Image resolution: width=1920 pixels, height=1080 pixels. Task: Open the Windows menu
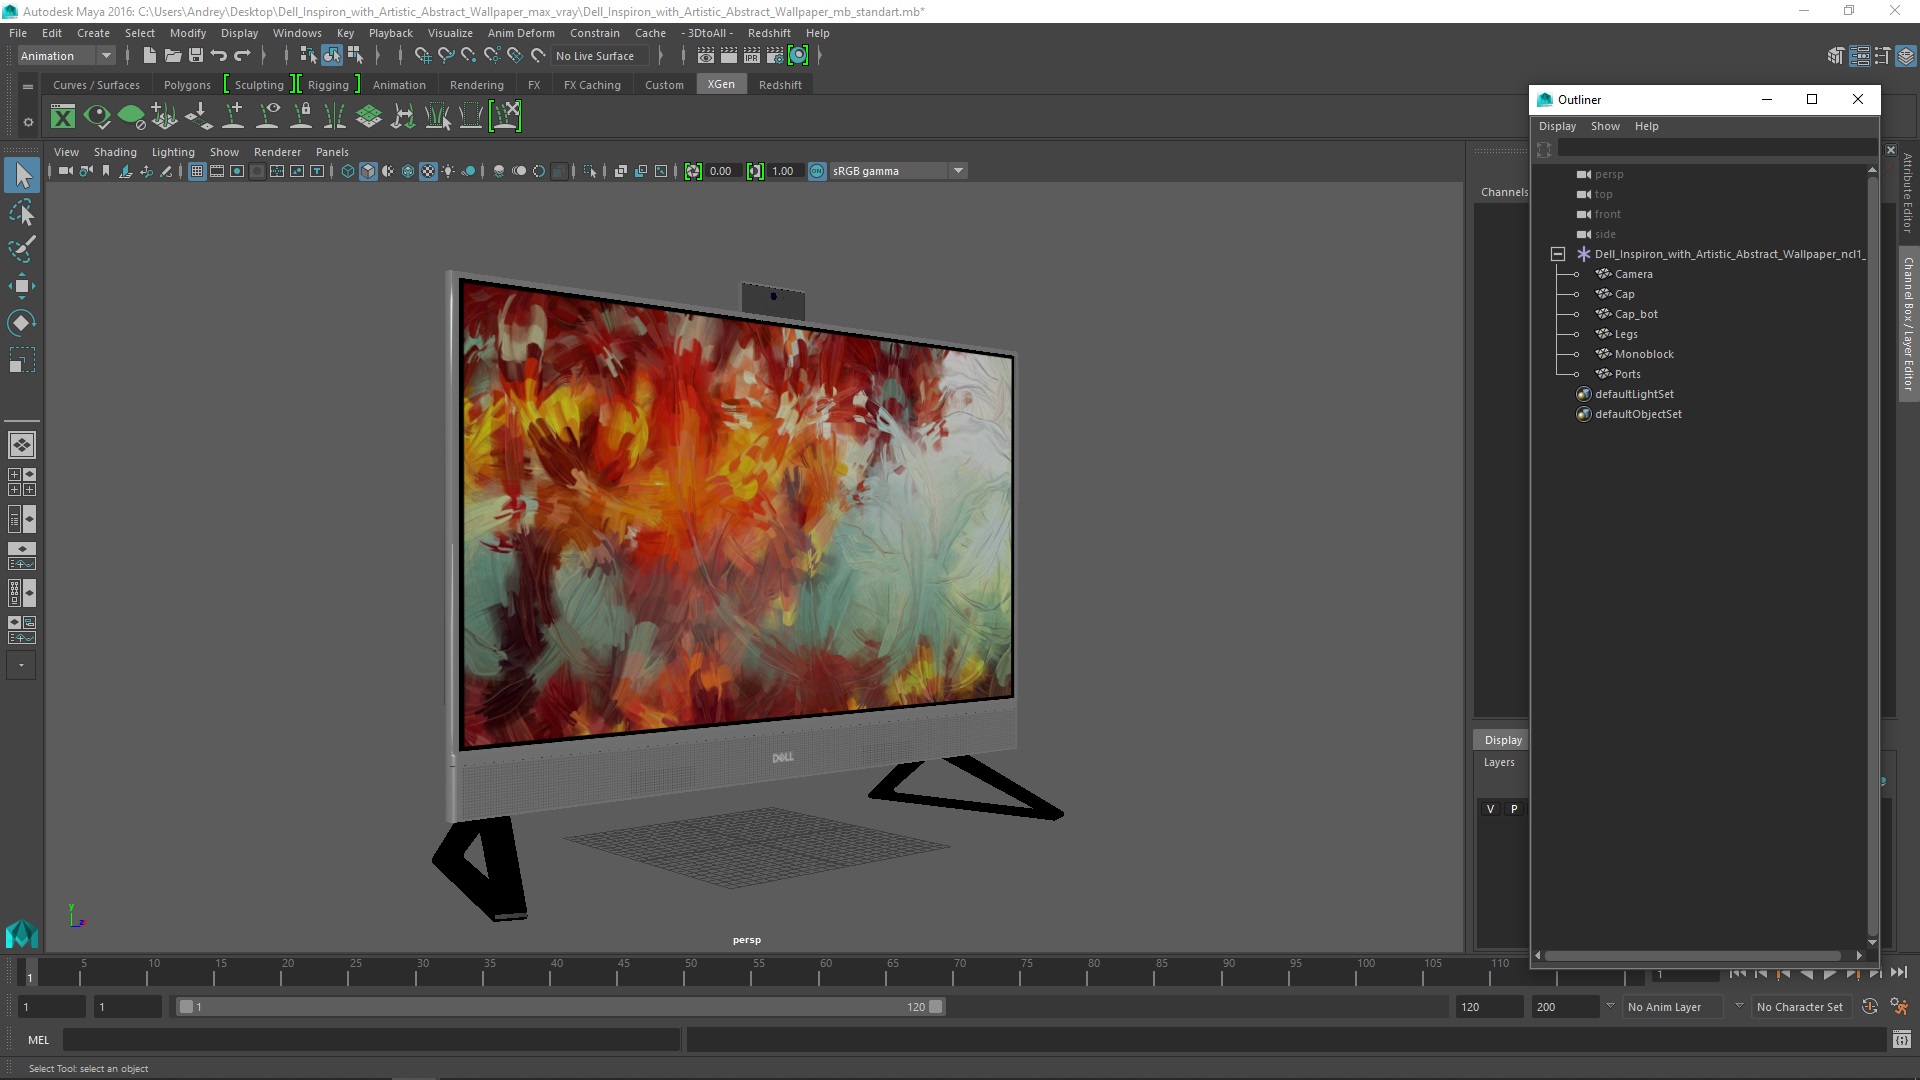pyautogui.click(x=297, y=33)
